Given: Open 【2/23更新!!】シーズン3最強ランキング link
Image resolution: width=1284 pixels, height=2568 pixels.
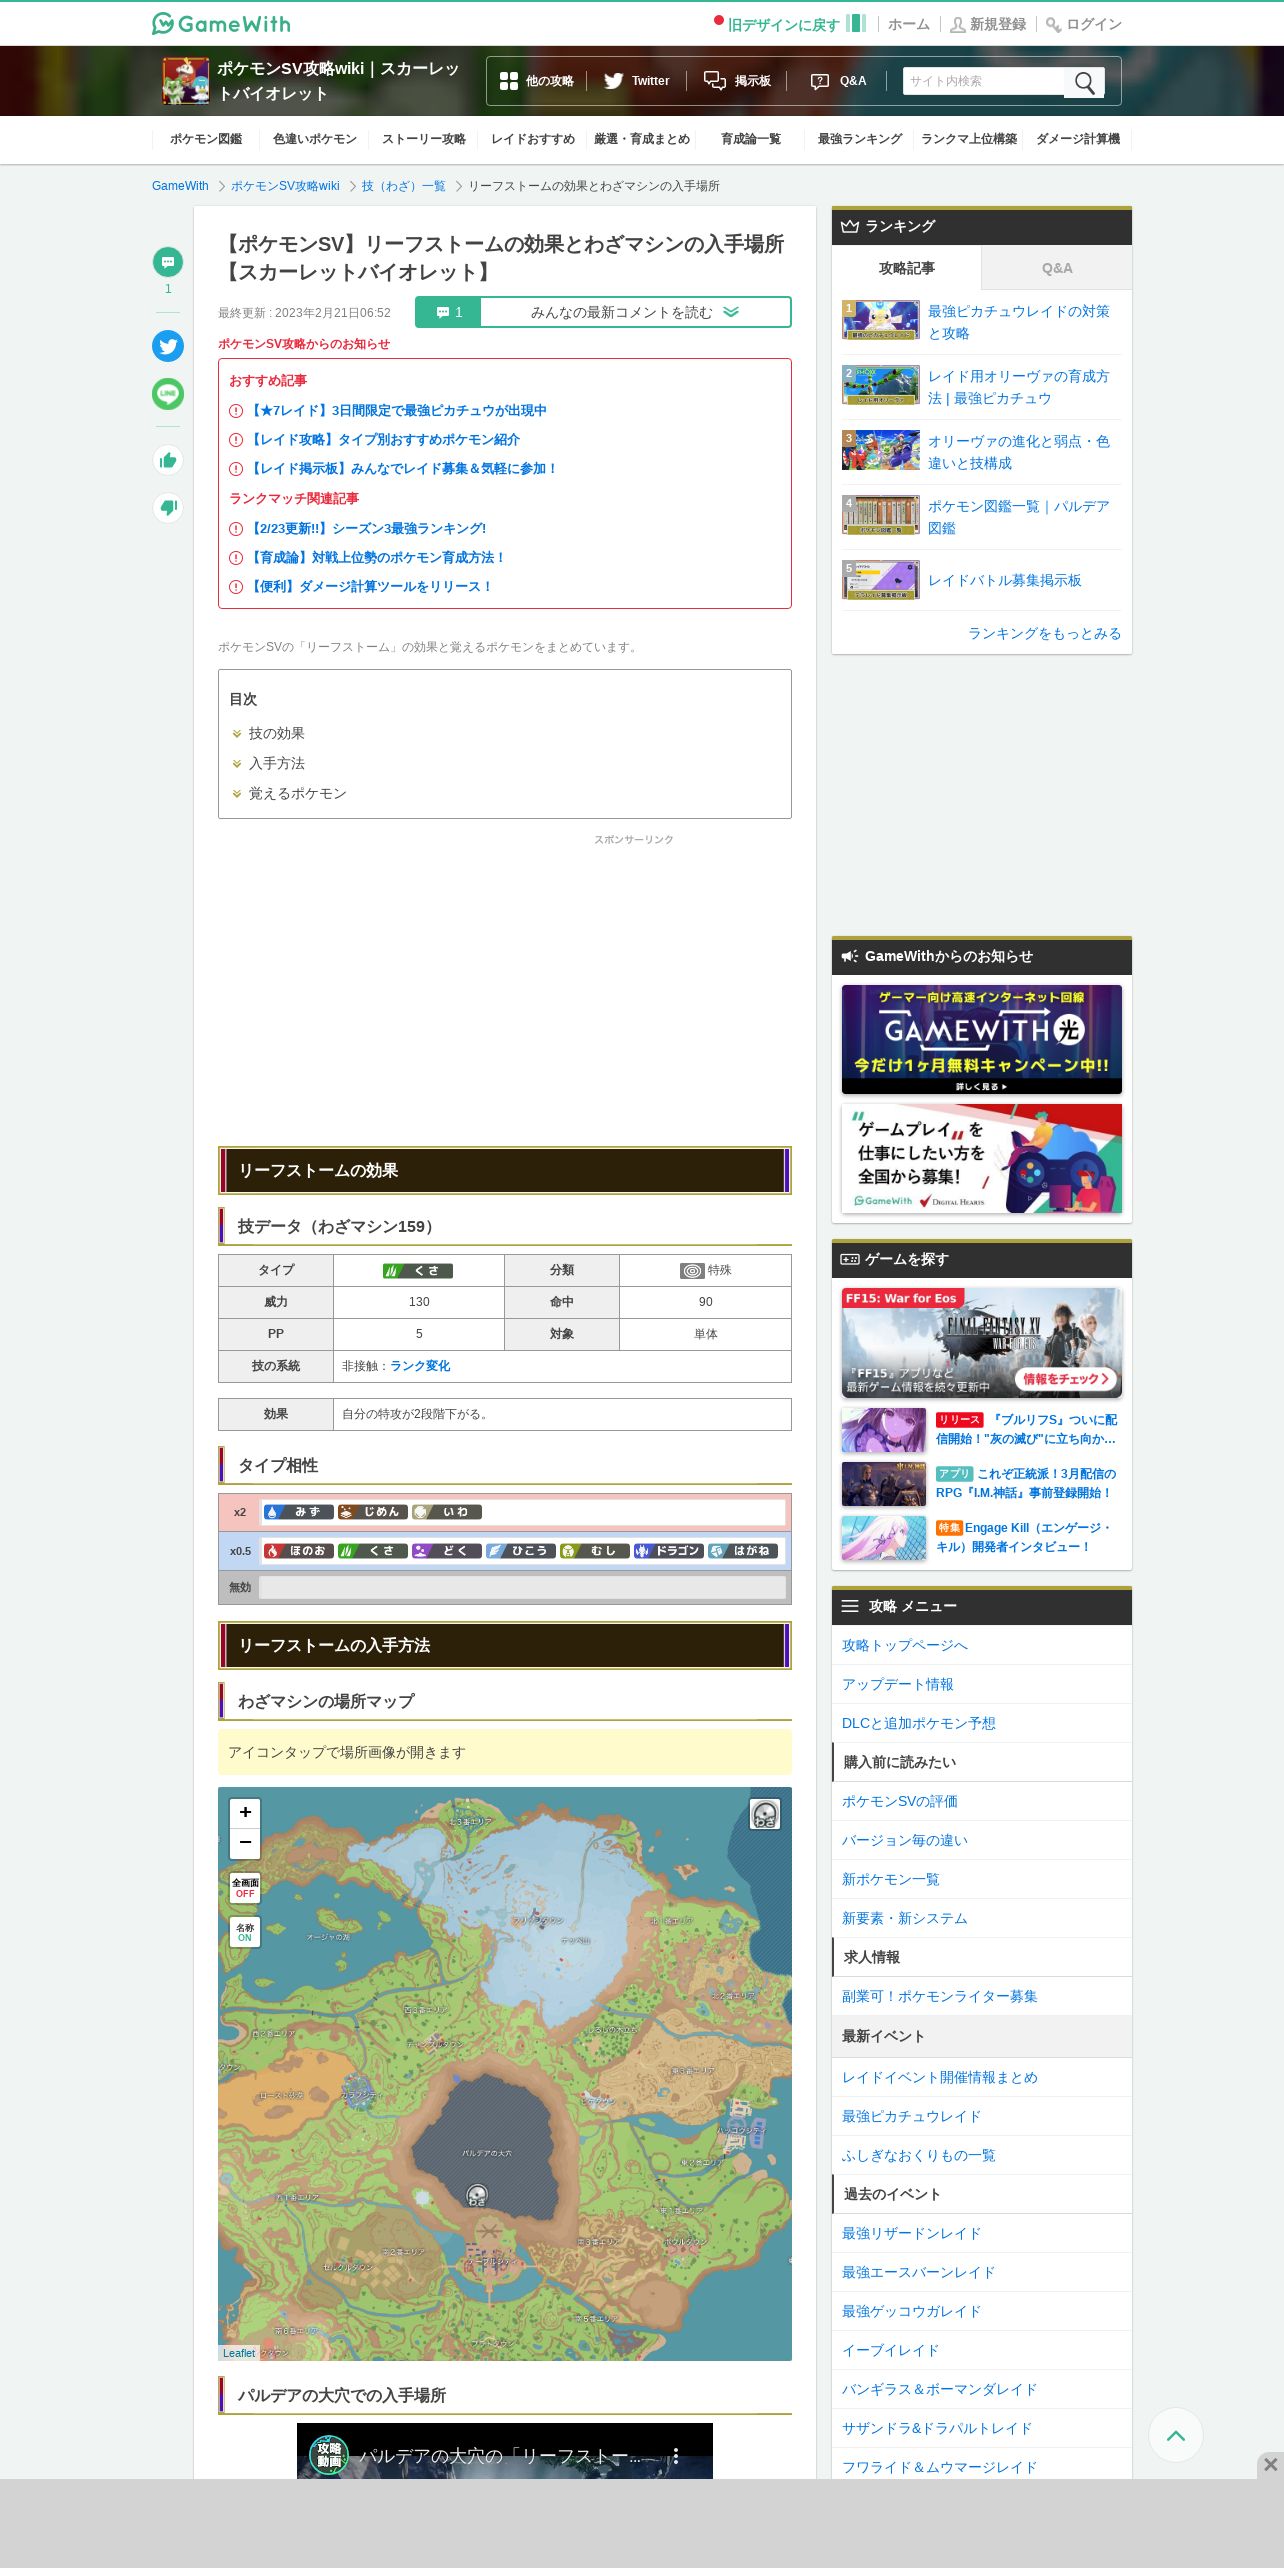Looking at the screenshot, I should click(x=367, y=528).
